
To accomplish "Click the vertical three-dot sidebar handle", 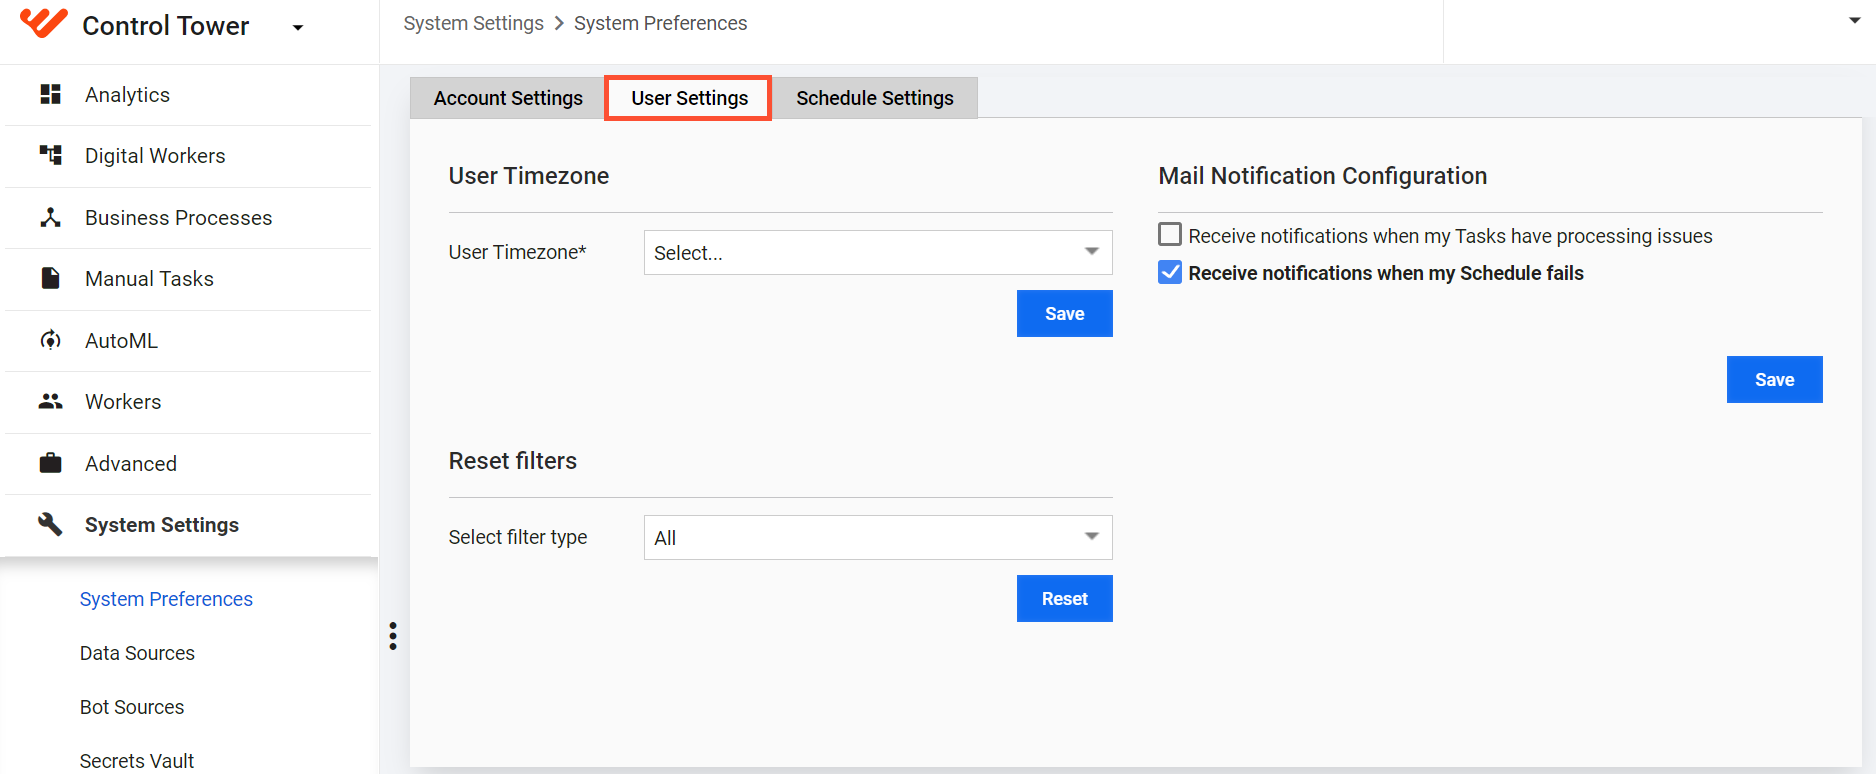I will [393, 636].
